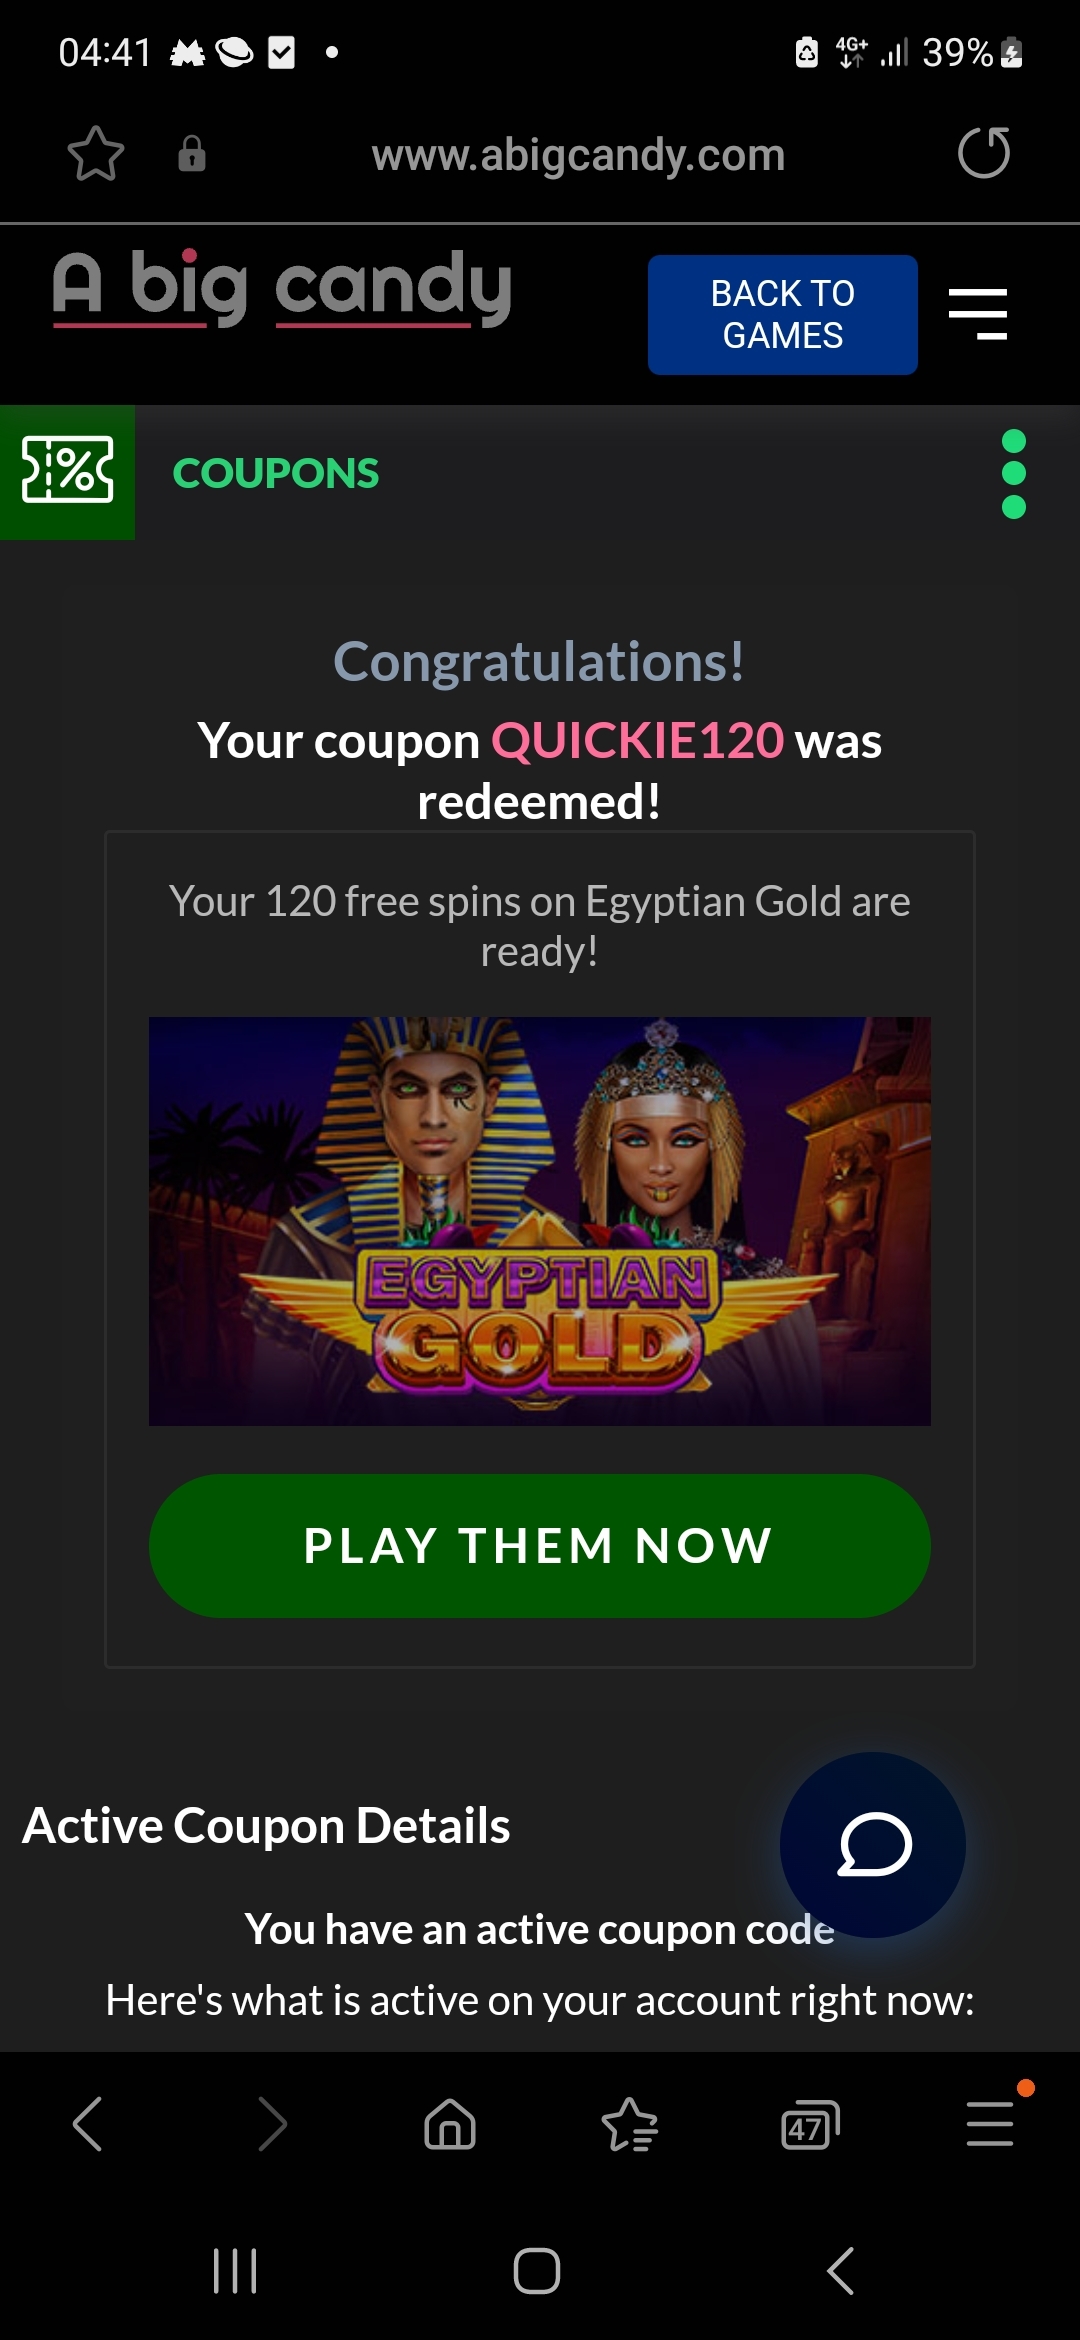The image size is (1080, 2340).
Task: Open the COUPONS section heading
Action: click(x=276, y=474)
